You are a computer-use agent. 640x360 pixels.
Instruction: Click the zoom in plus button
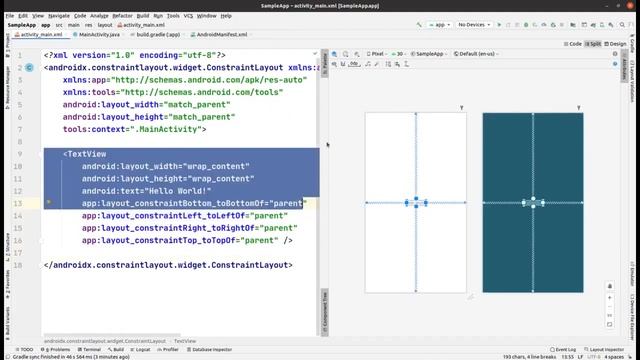(610, 298)
